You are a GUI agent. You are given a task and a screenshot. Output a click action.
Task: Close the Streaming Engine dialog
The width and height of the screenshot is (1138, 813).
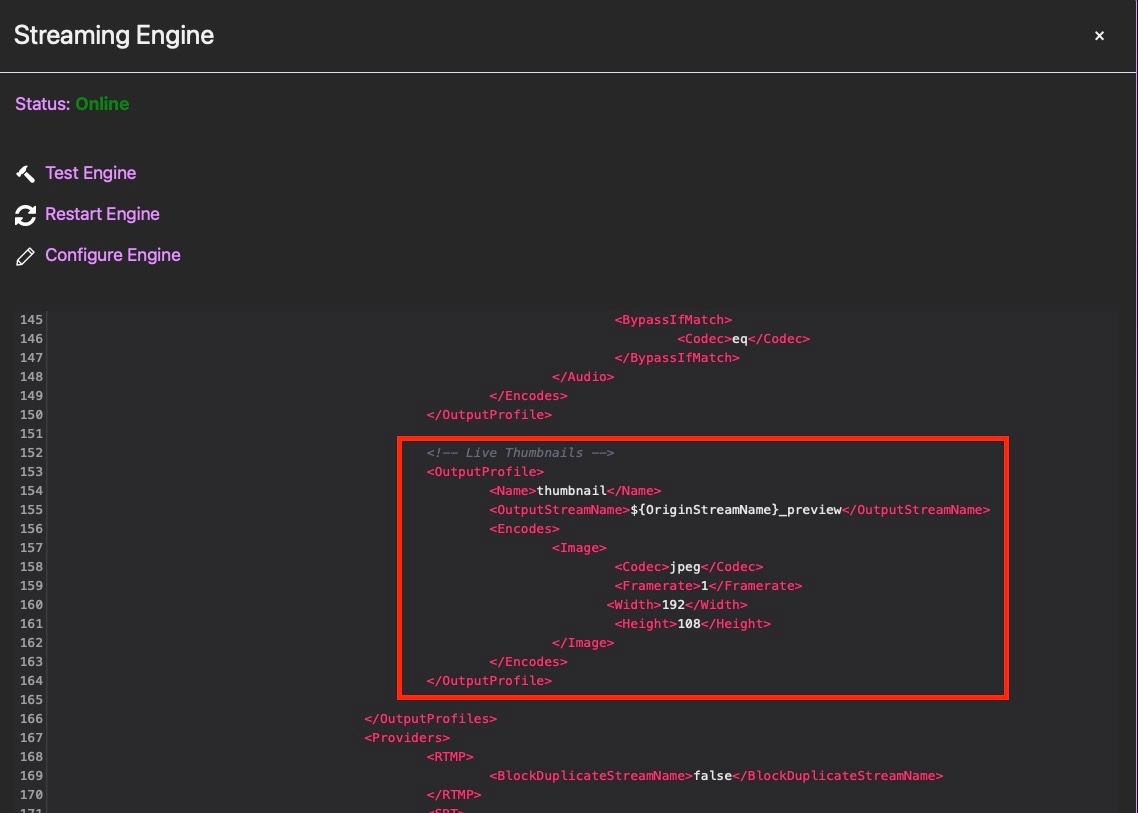pos(1099,36)
